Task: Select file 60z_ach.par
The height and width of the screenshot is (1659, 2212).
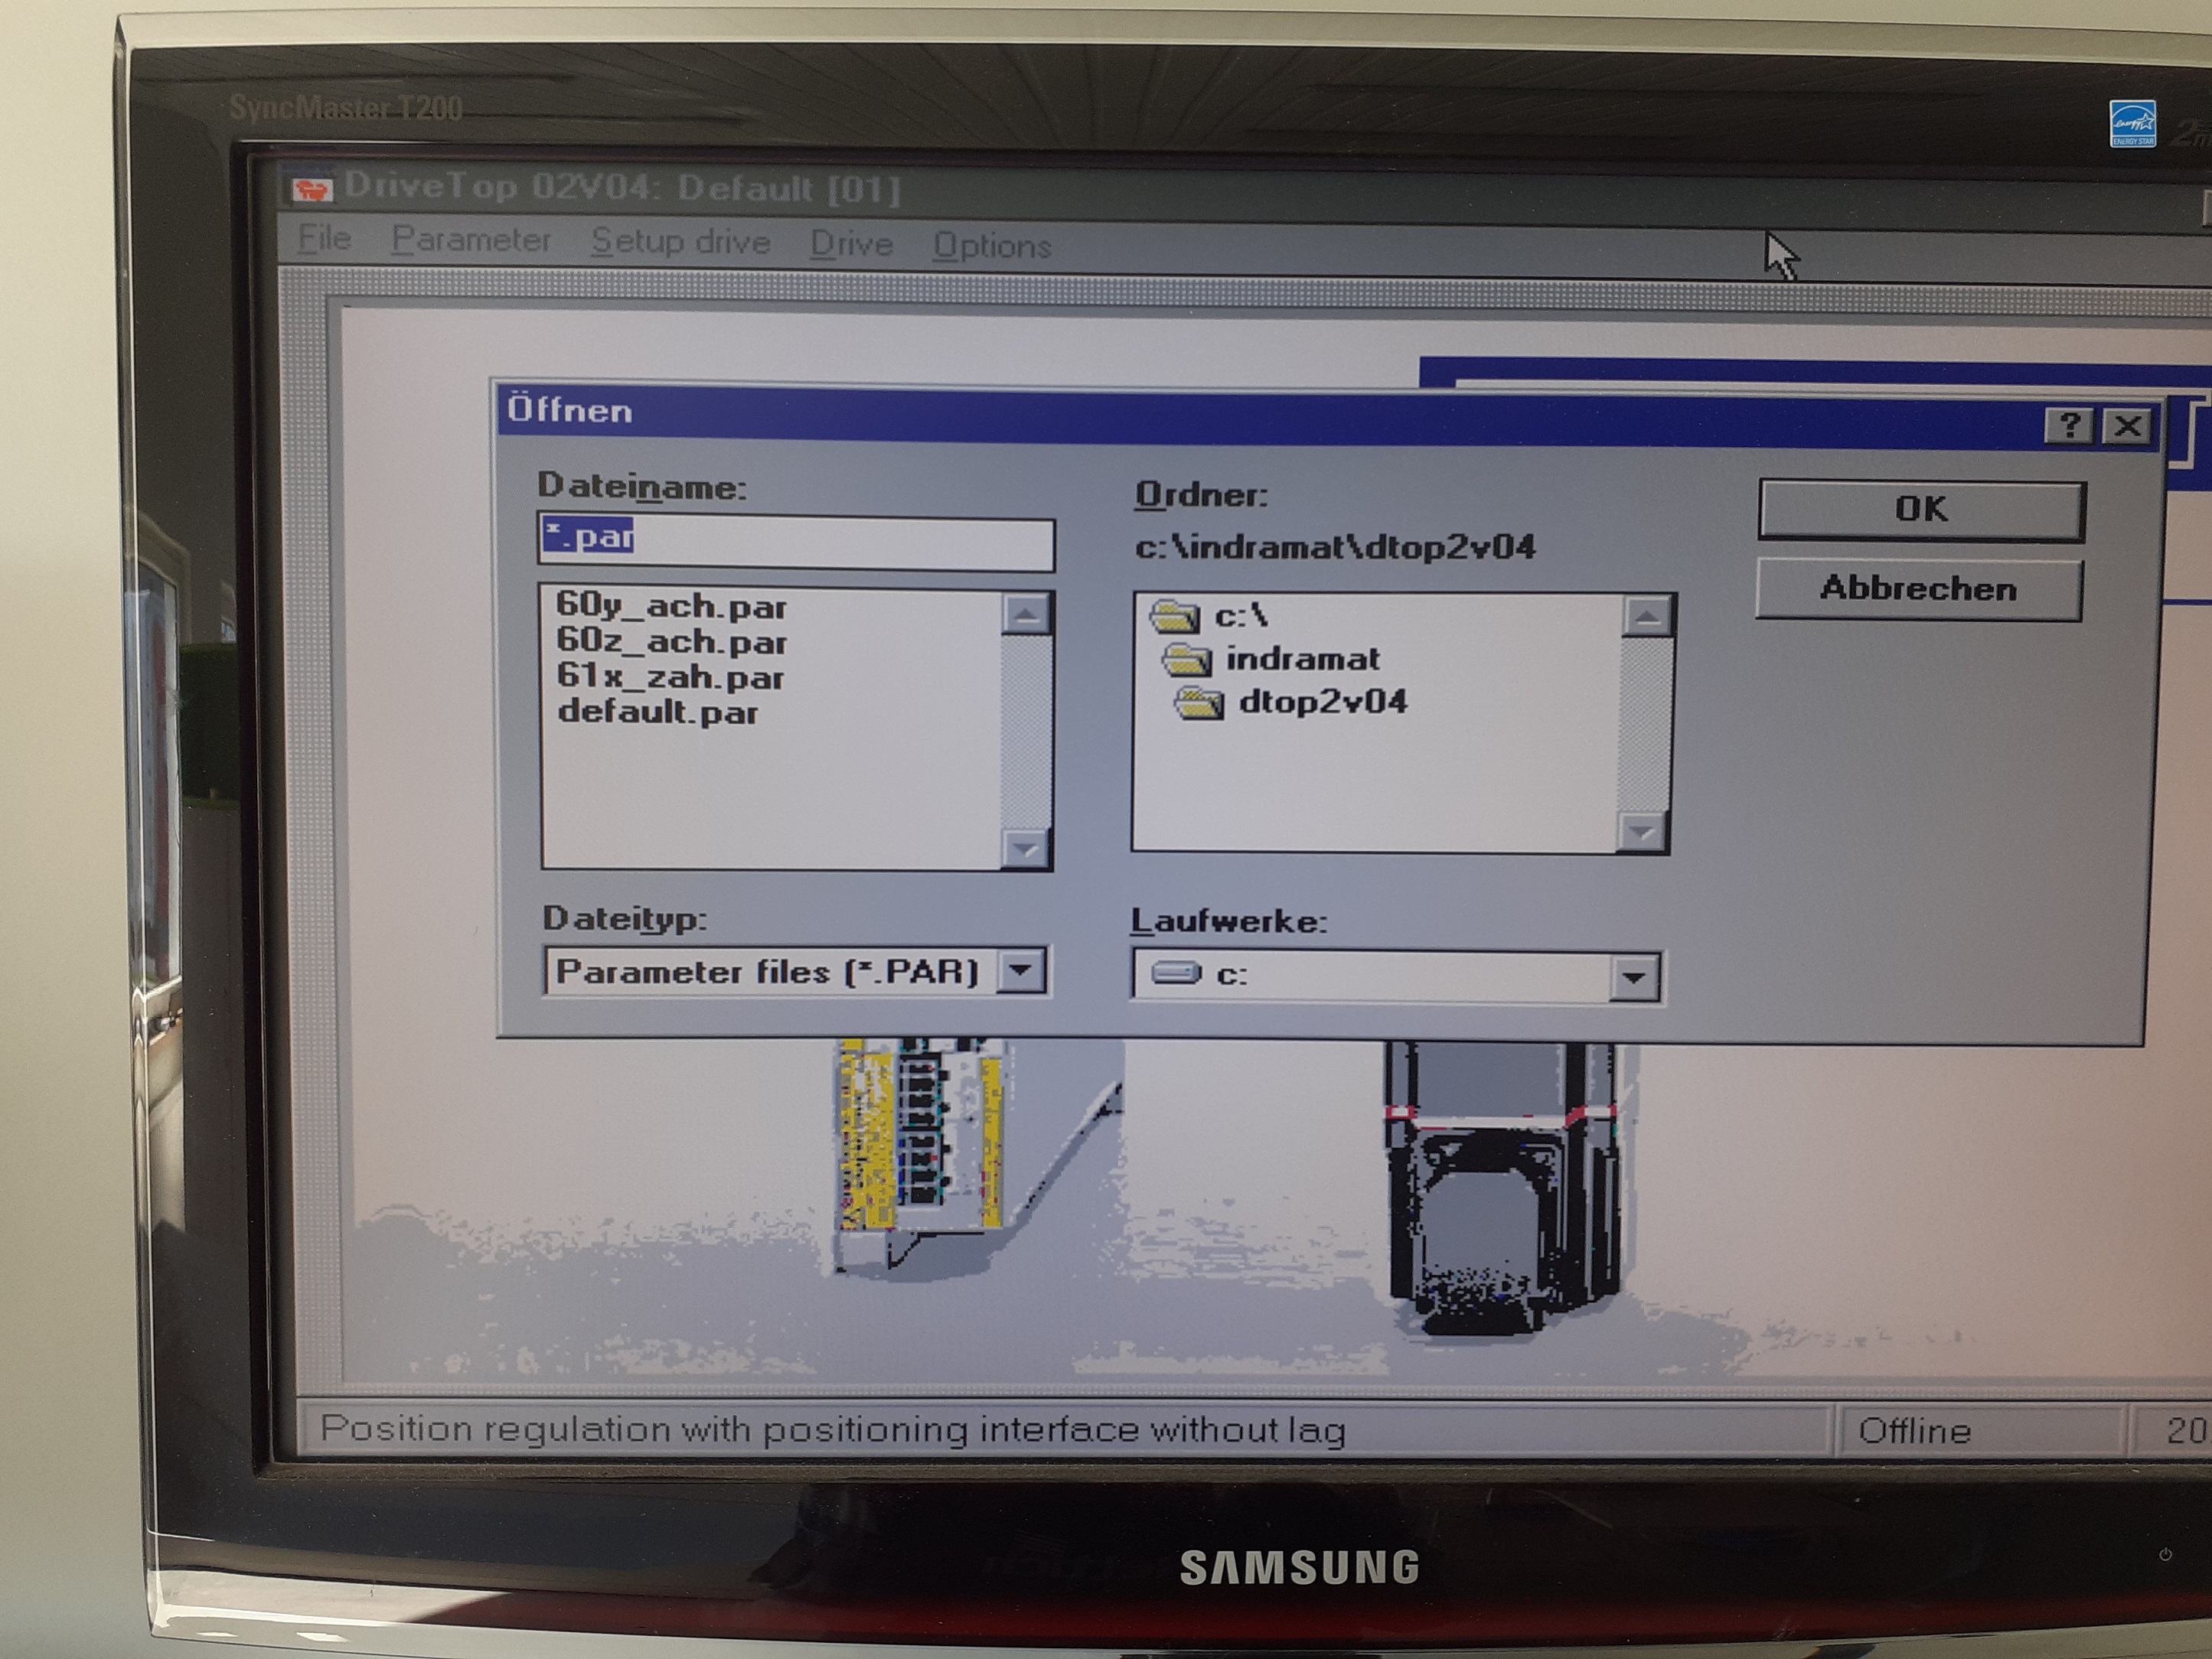Action: (x=671, y=641)
